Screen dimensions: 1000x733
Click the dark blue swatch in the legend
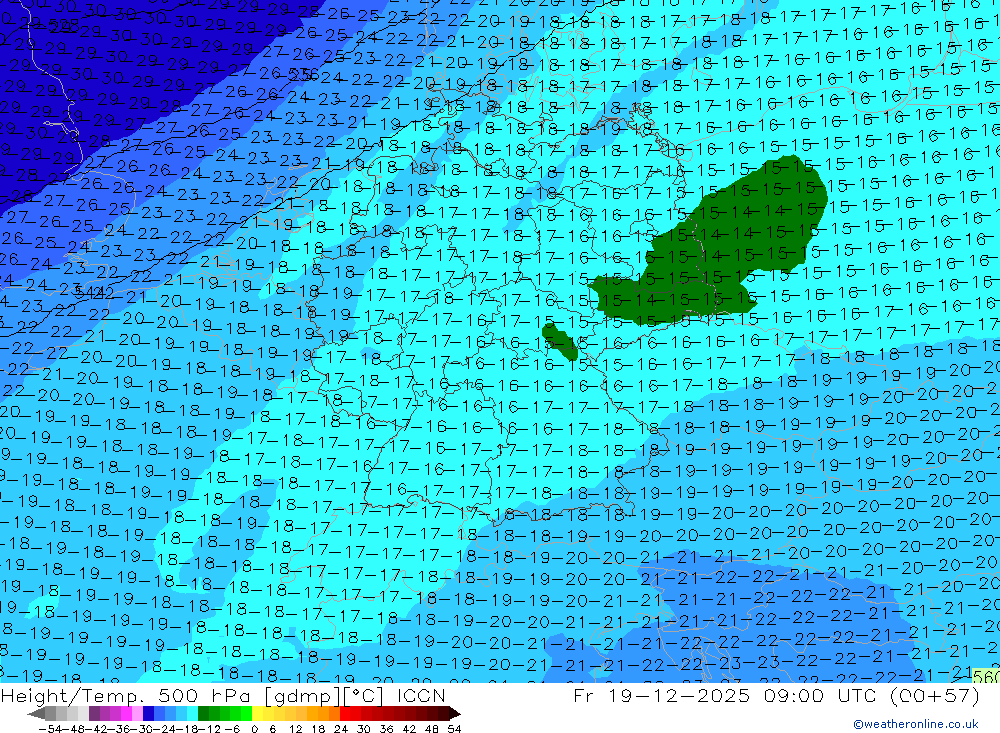[148, 713]
